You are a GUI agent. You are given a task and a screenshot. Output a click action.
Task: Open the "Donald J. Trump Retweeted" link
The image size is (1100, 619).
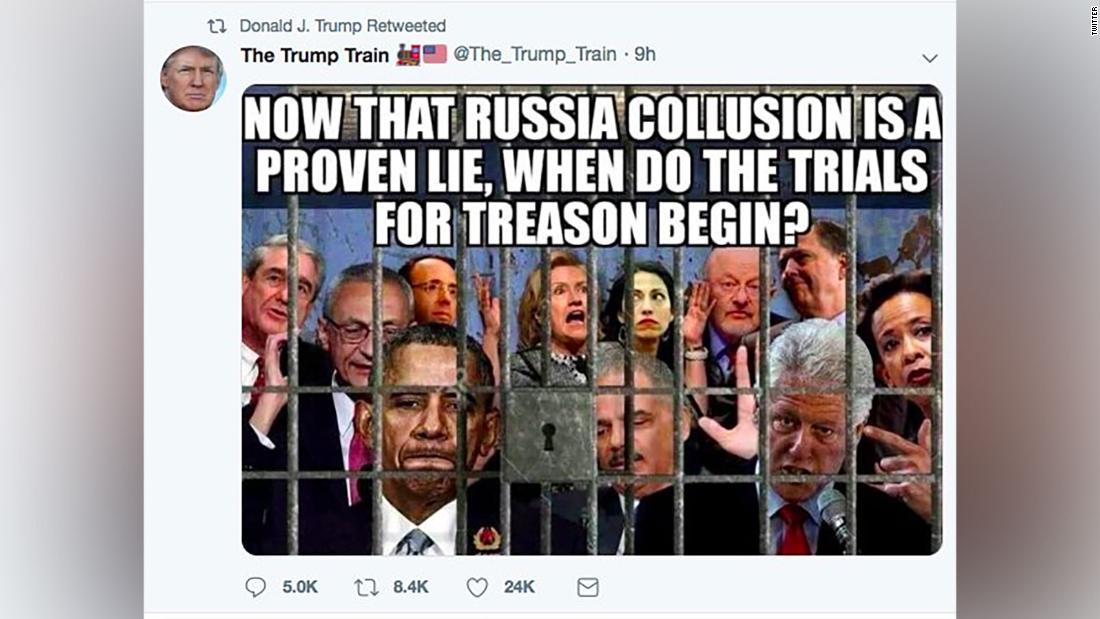(342, 26)
